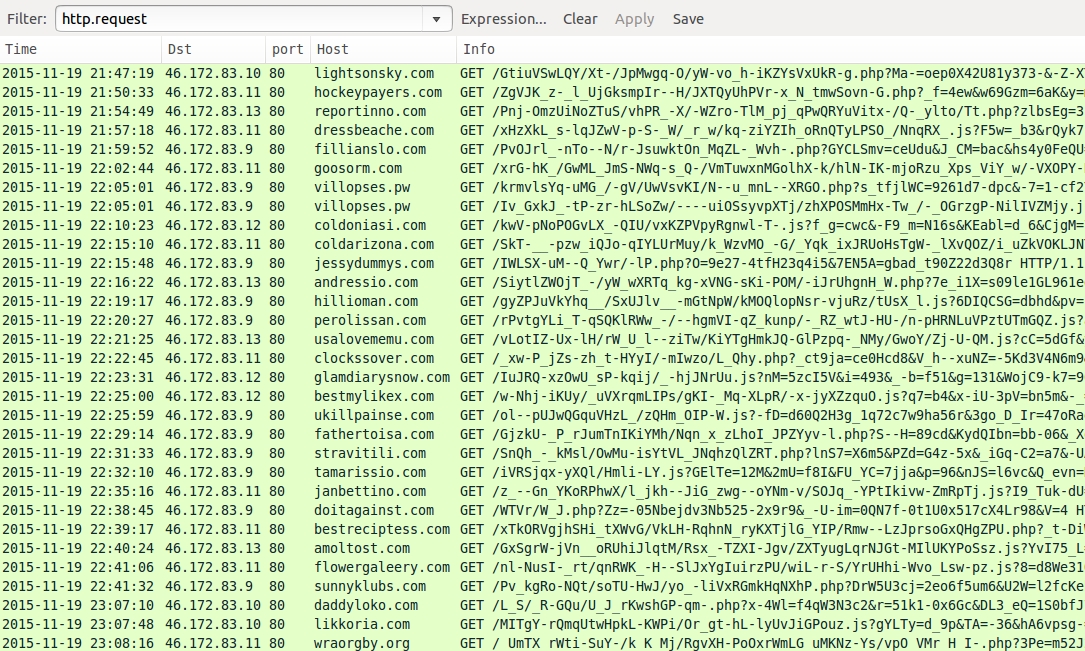This screenshot has width=1085, height=651.
Task: Click the Apply filter button
Action: tap(634, 19)
